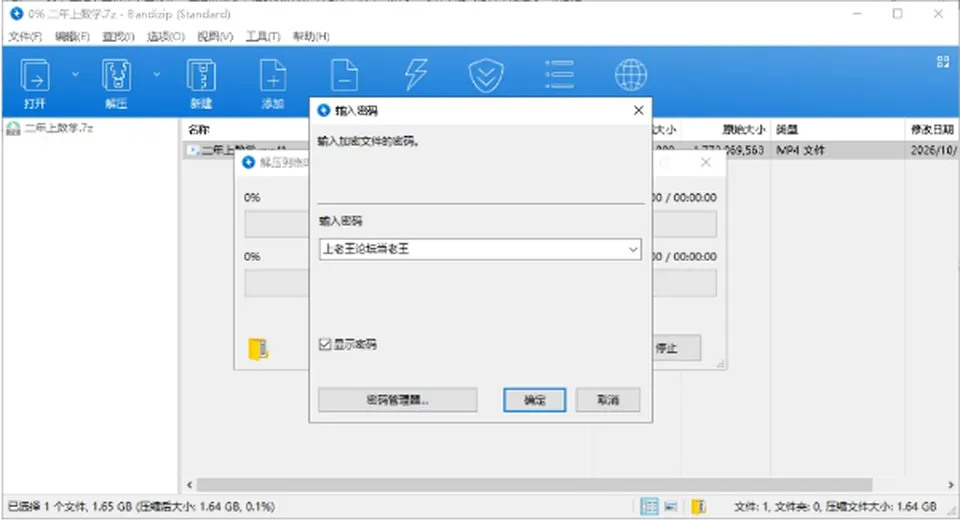Sort by the 类型 column header
The image size is (960, 521).
click(x=787, y=129)
